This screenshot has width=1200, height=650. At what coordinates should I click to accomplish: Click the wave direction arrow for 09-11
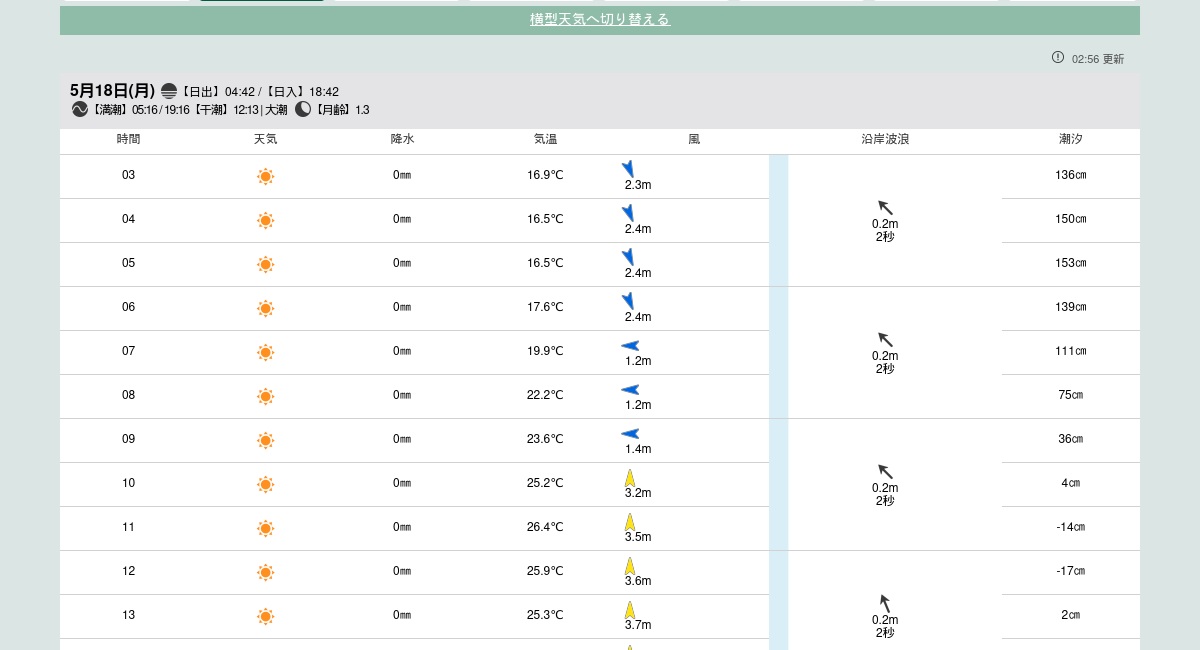click(x=885, y=472)
